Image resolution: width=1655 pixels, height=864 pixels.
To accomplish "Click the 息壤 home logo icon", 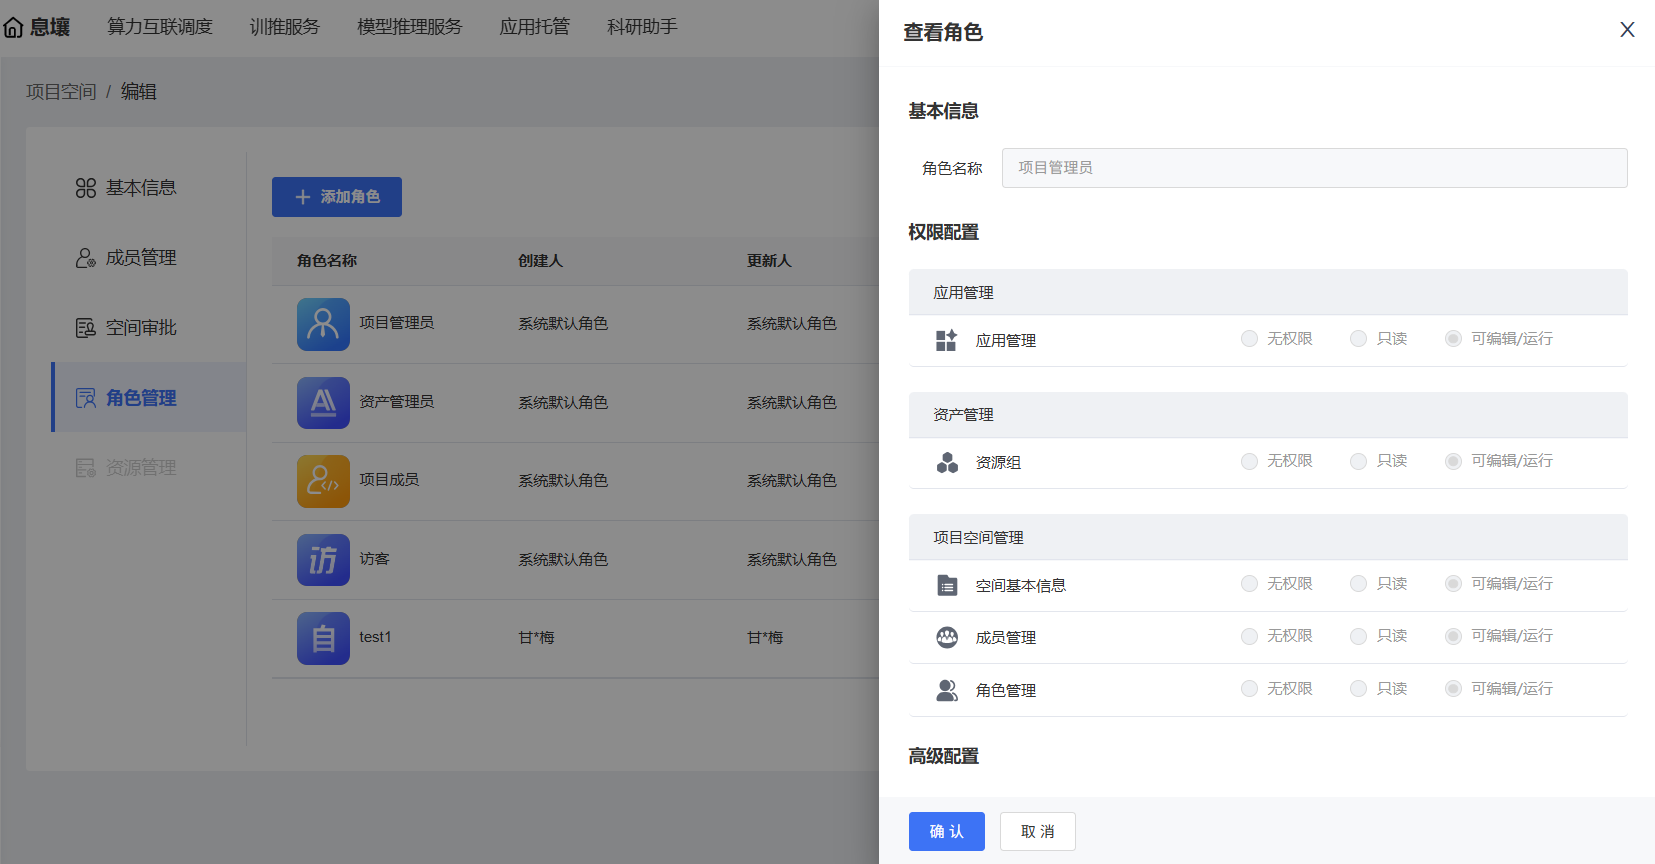I will pyautogui.click(x=14, y=28).
